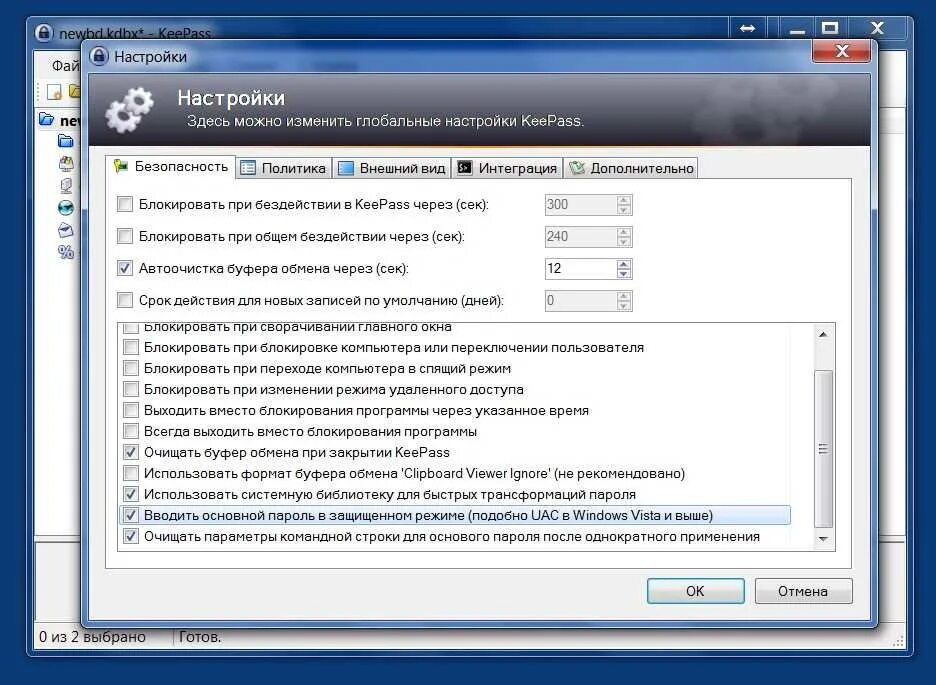936x685 pixels.
Task: Minimize the KeePass main window
Action: point(797,28)
